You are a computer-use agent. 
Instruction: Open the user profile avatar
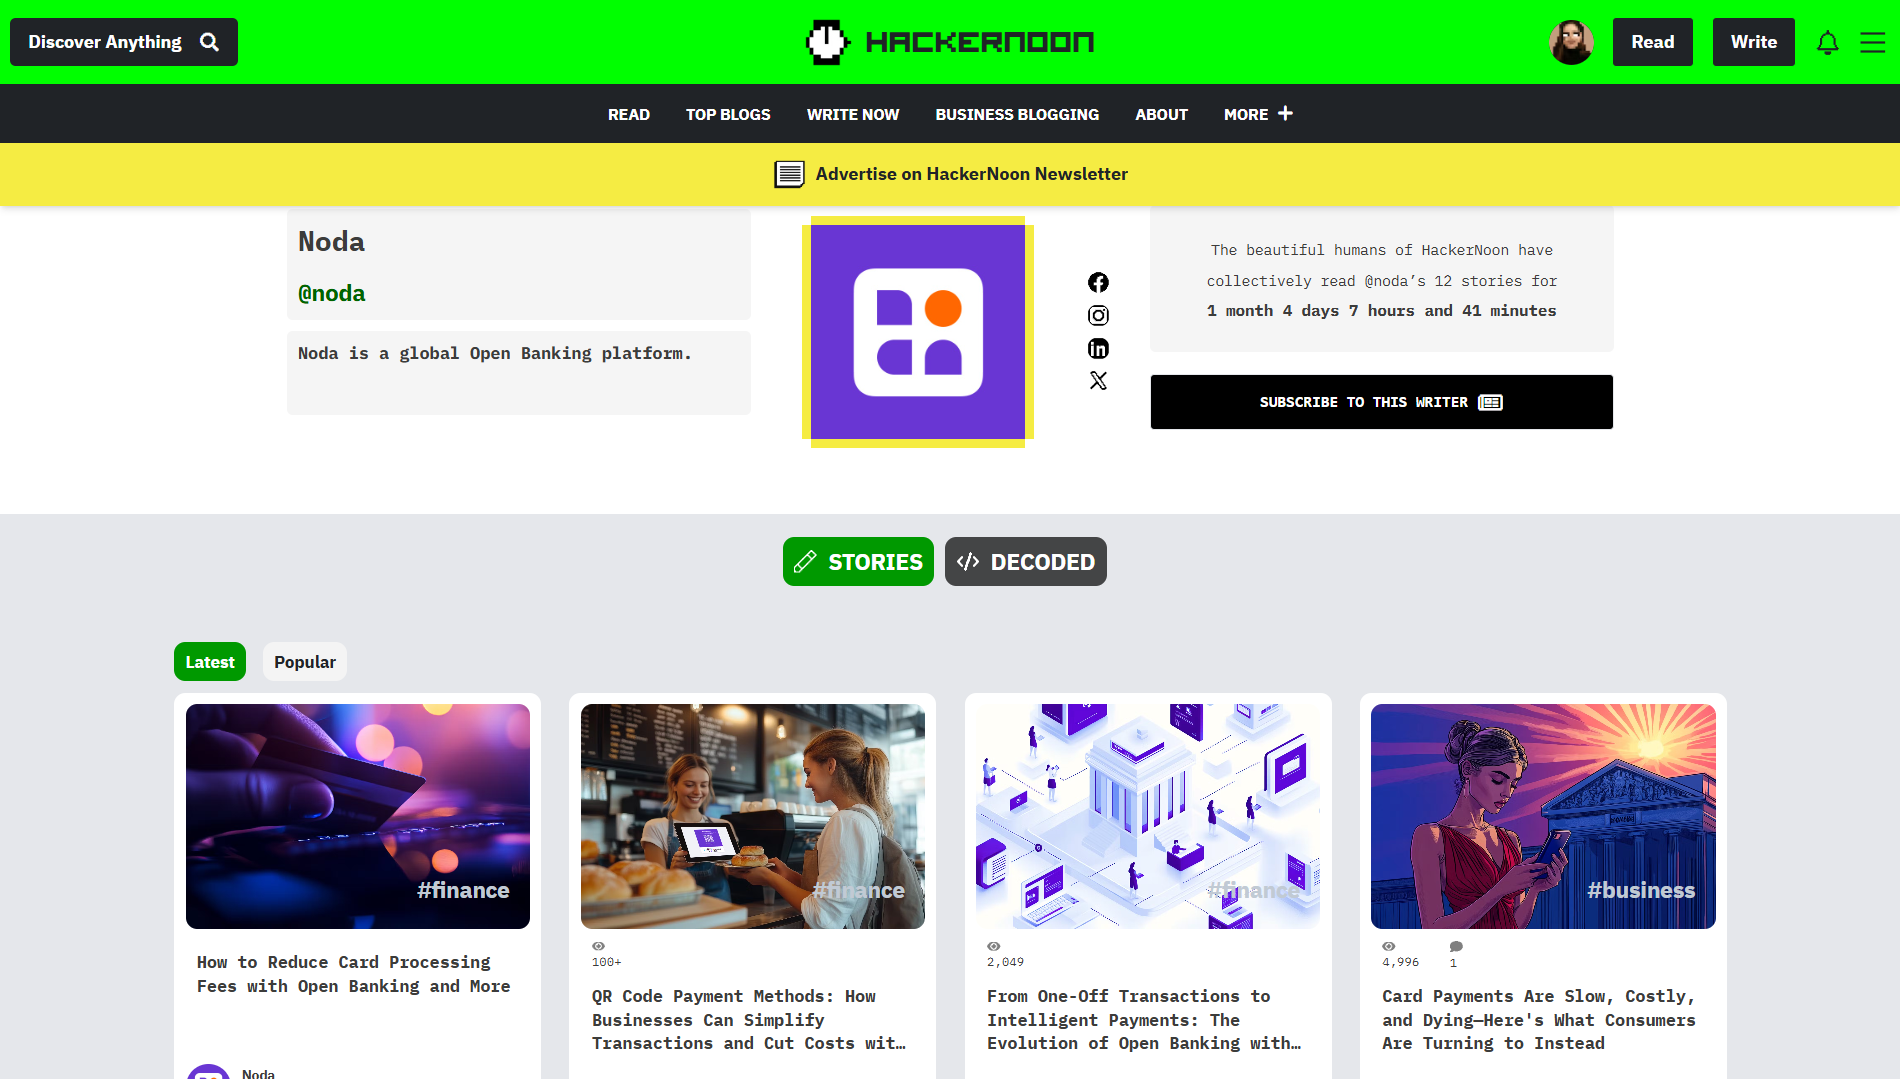(1571, 42)
